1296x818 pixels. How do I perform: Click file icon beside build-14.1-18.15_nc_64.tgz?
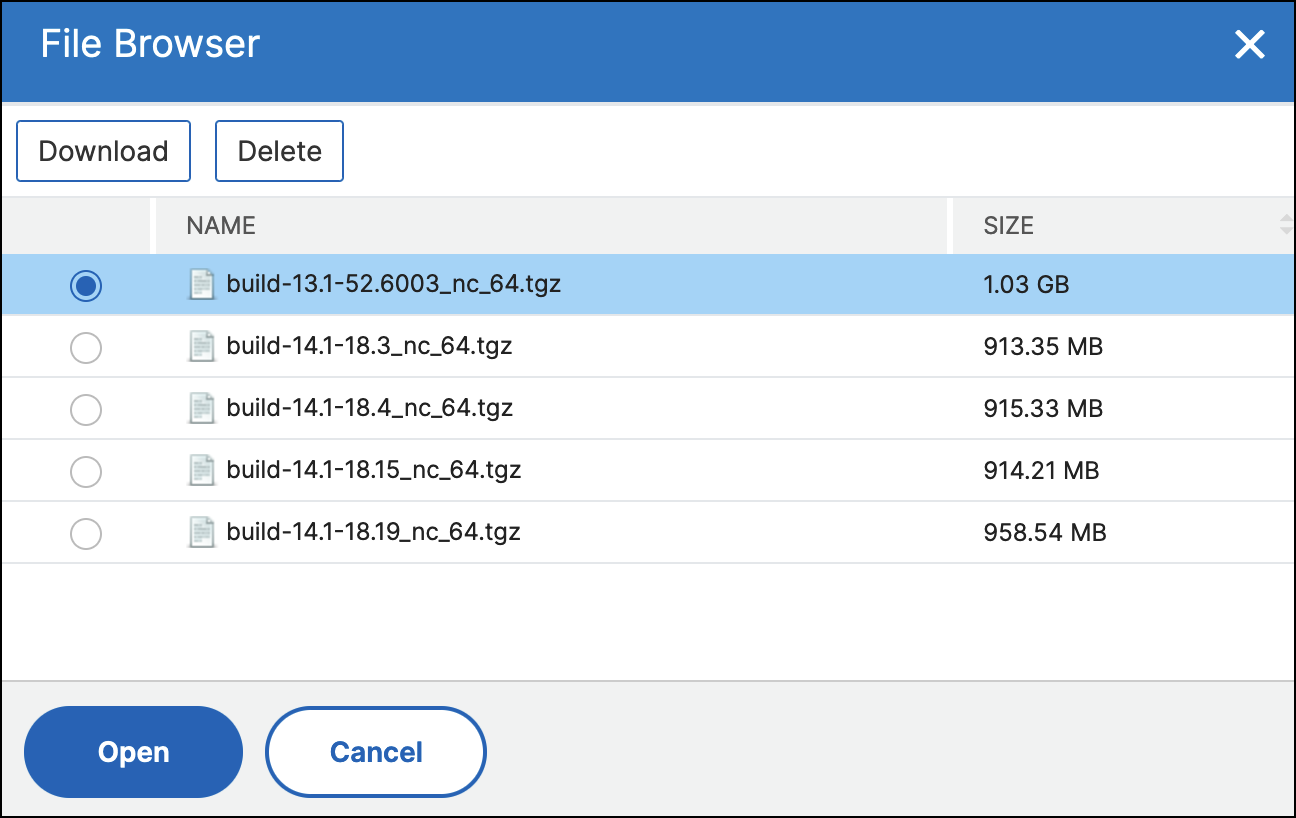[x=203, y=471]
